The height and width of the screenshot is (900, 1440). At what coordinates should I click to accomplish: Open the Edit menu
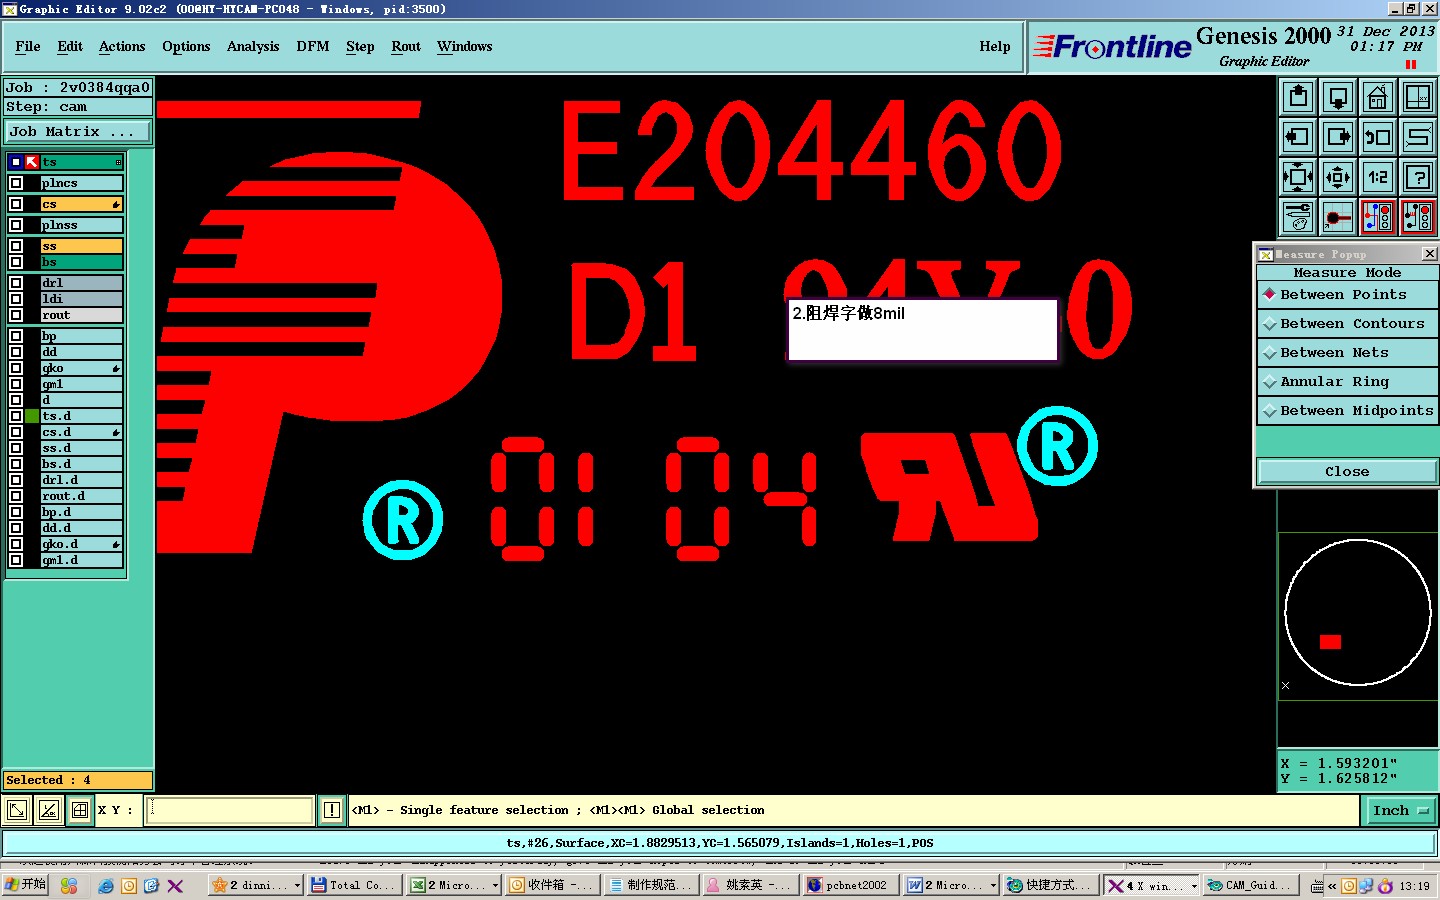pyautogui.click(x=70, y=47)
